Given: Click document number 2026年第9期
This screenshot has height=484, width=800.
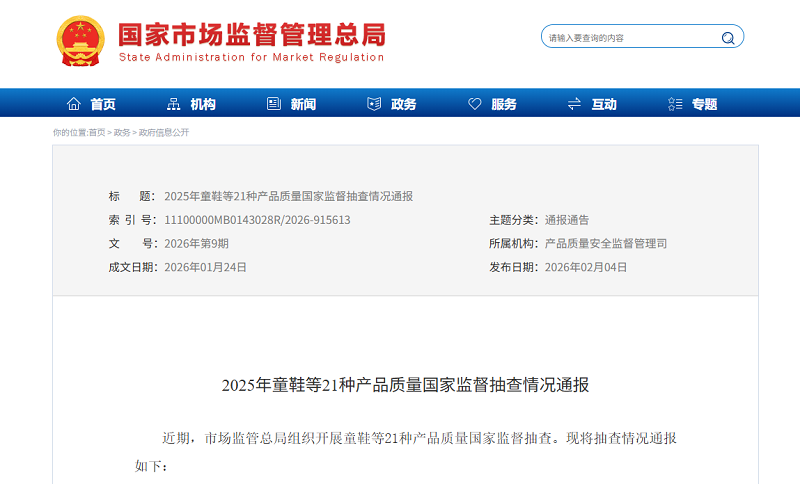Looking at the screenshot, I should tap(196, 244).
